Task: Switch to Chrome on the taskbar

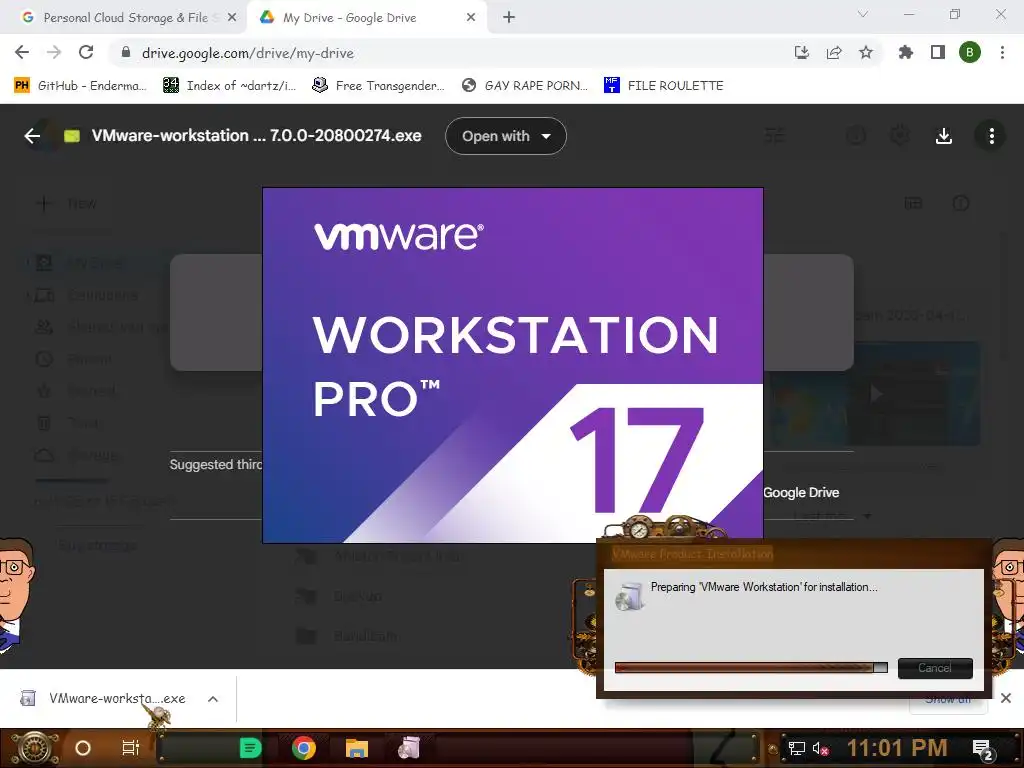Action: click(304, 748)
